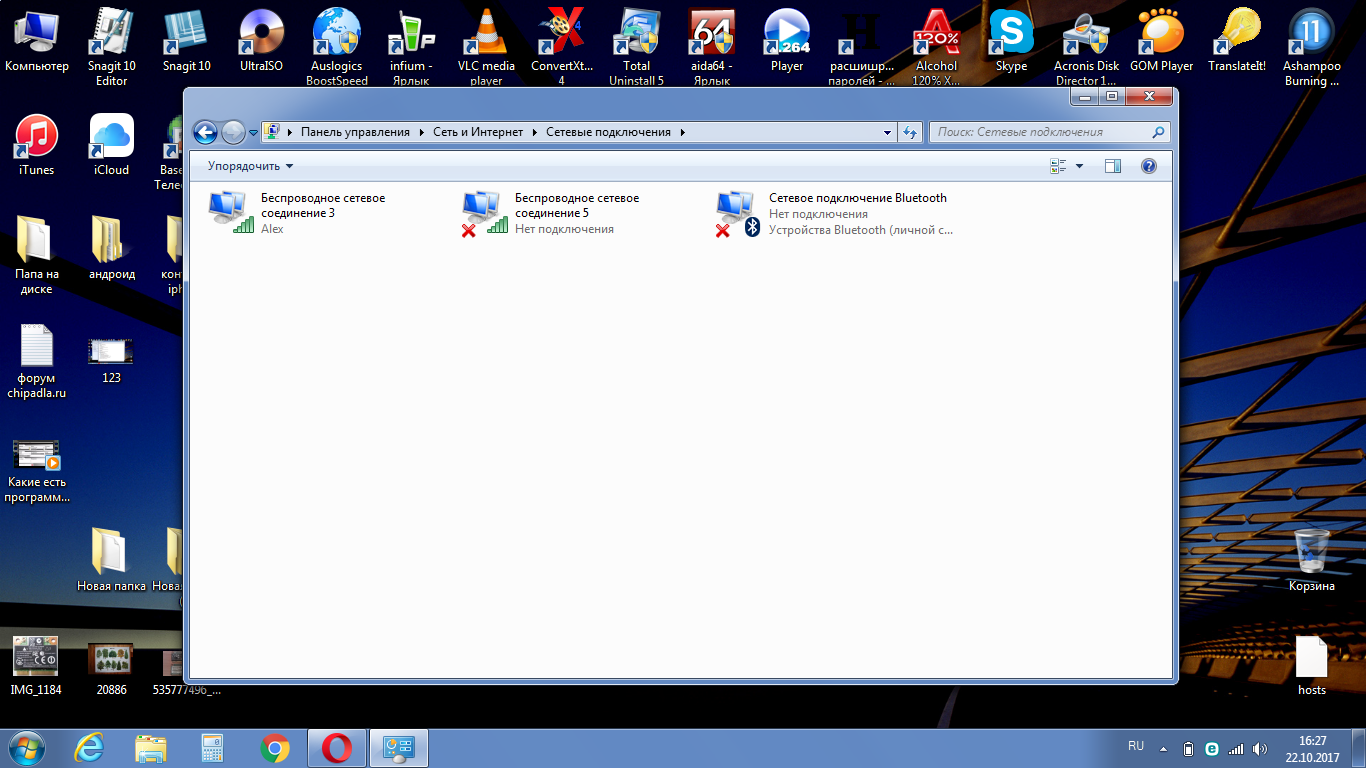Select Alcohol 120% desktop icon
The image size is (1366, 768).
(x=937, y=46)
